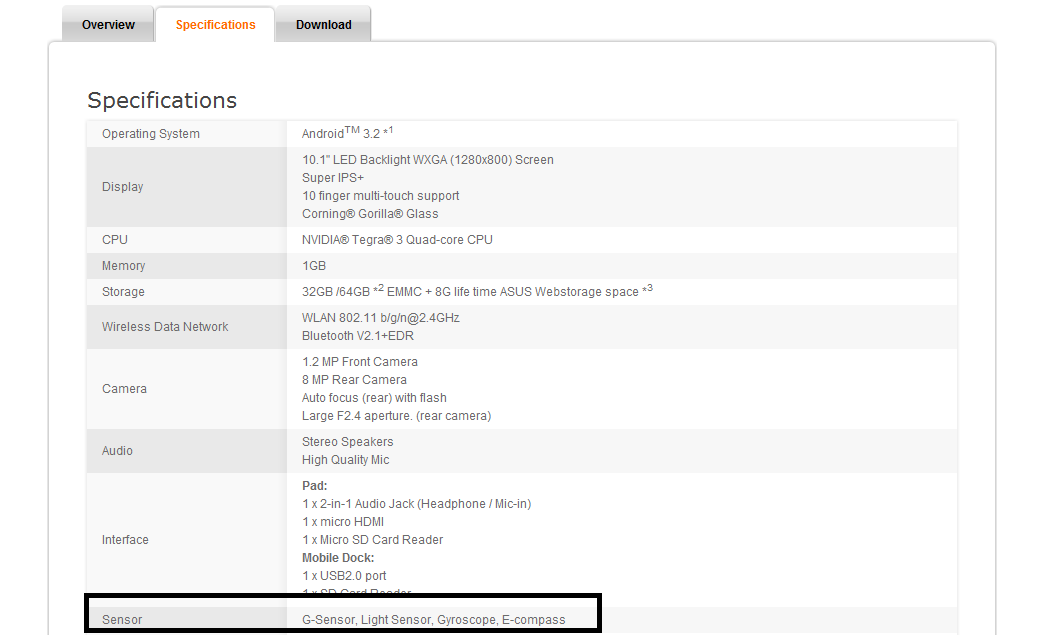Screen dimensions: 1040x635
Task: Open the Overview tab
Action: pos(108,25)
